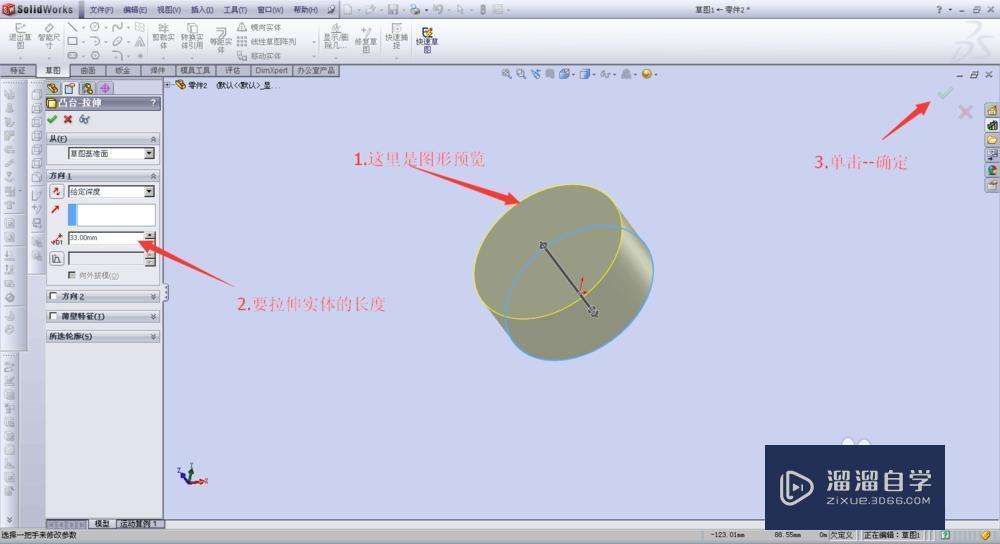1000x544 pixels.
Task: Click the Move Entities tool
Action: point(259,56)
